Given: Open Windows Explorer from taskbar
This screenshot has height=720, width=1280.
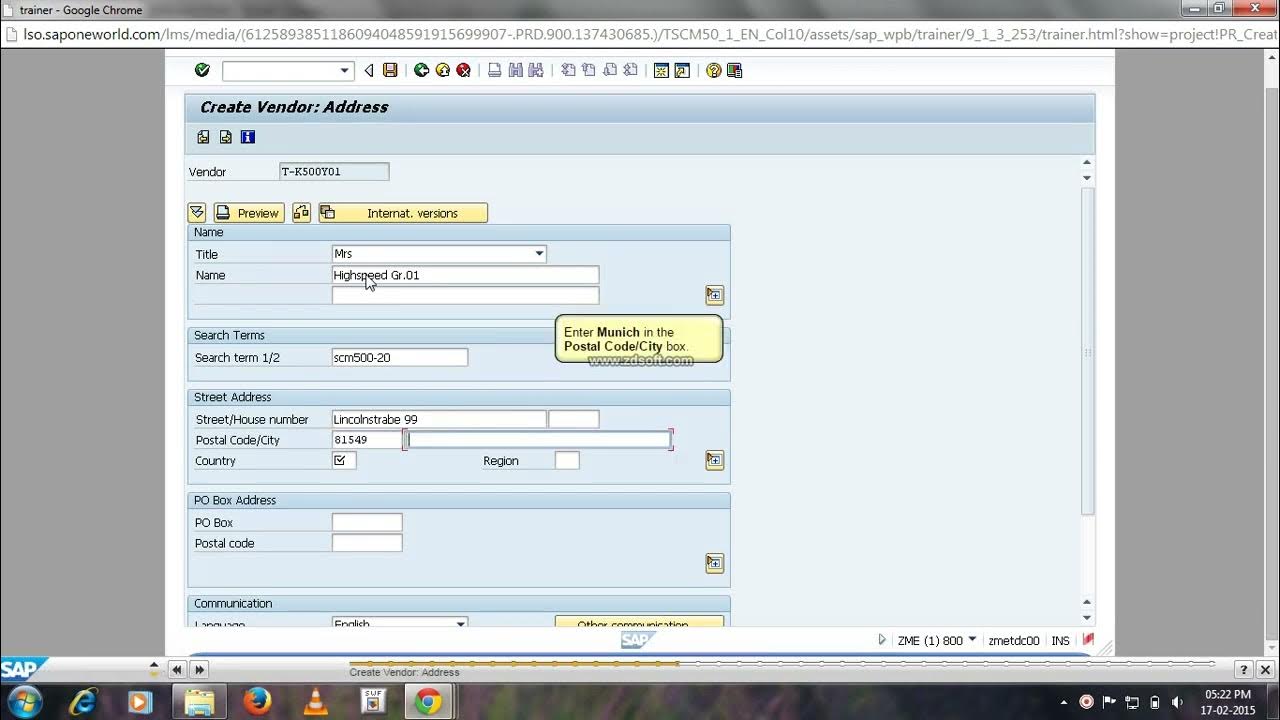Looking at the screenshot, I should (199, 702).
